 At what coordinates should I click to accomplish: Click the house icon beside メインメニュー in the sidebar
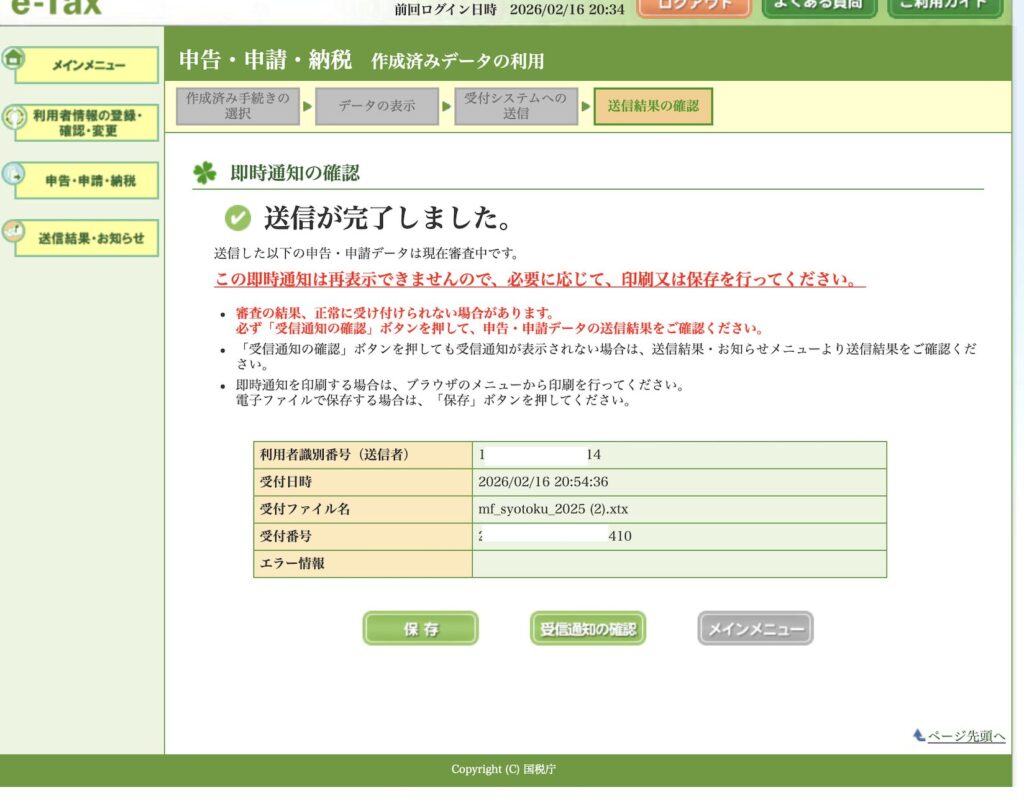point(14,58)
